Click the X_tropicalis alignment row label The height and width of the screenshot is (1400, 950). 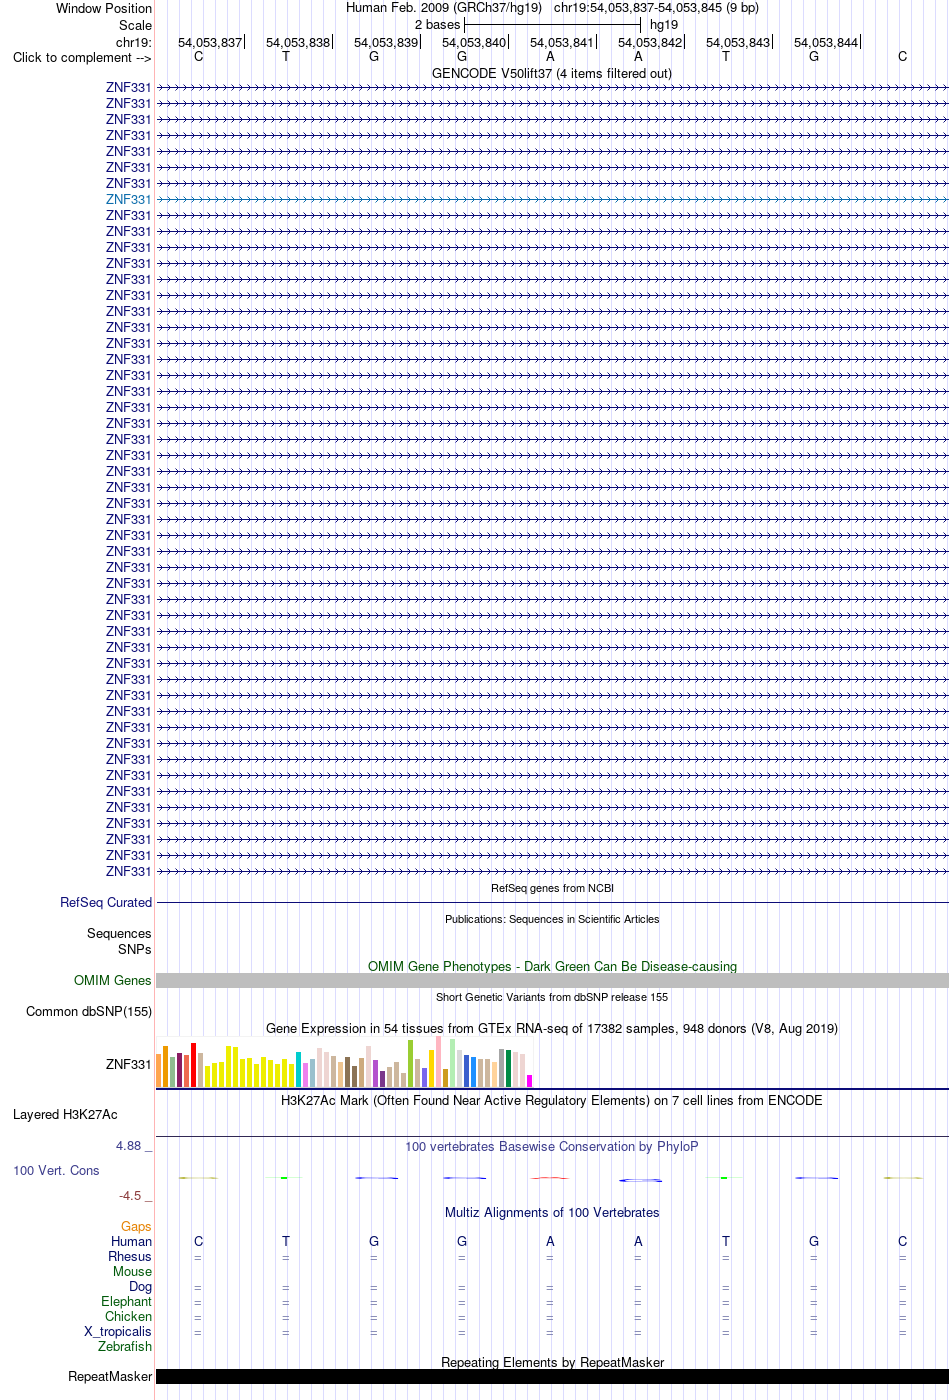[x=118, y=1331]
